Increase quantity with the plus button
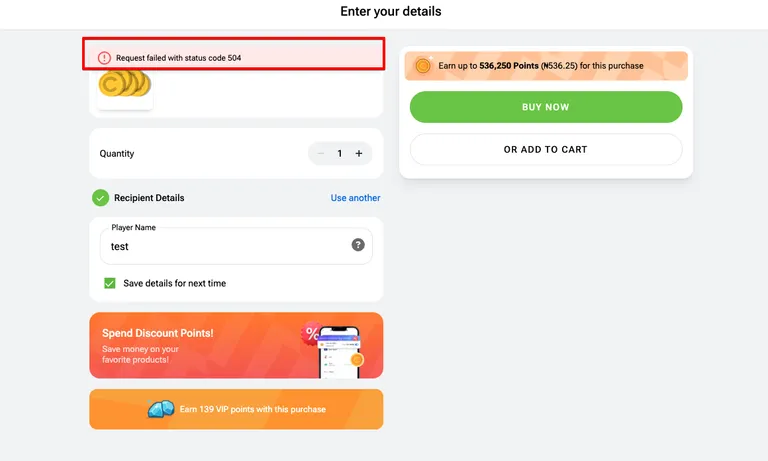This screenshot has width=768, height=461. coord(359,153)
